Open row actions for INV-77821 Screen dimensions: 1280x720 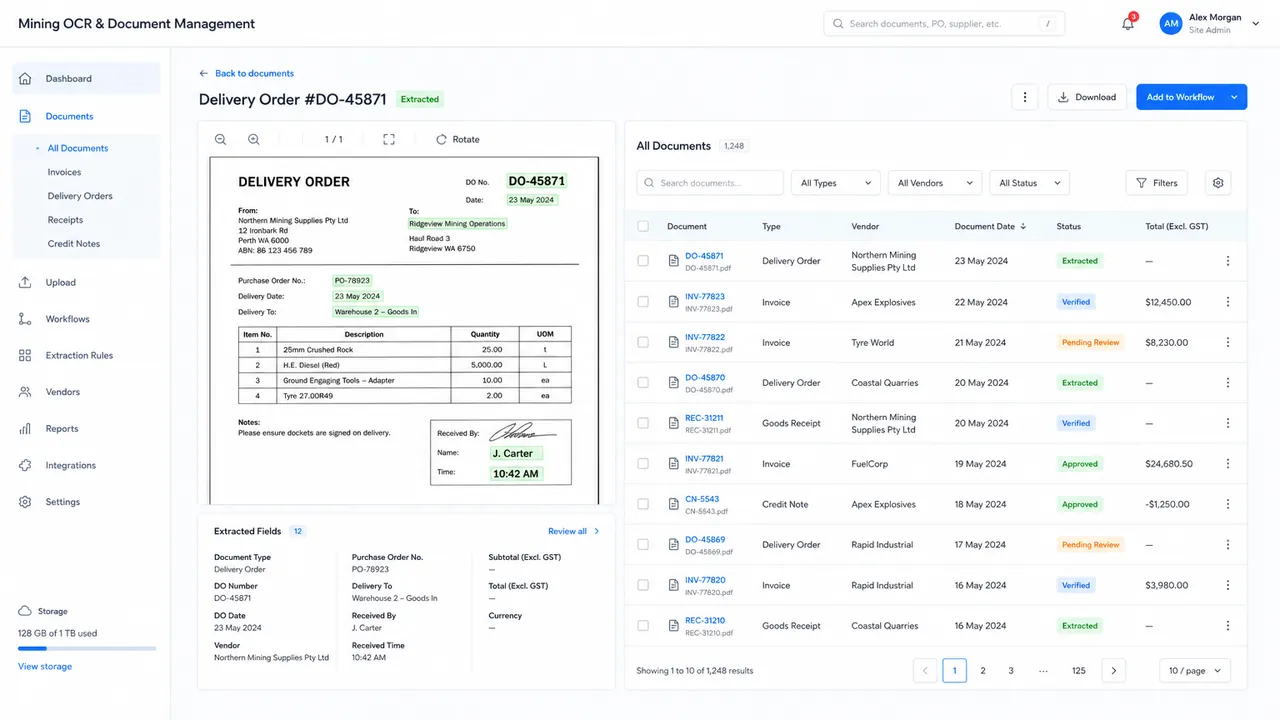(x=1228, y=464)
